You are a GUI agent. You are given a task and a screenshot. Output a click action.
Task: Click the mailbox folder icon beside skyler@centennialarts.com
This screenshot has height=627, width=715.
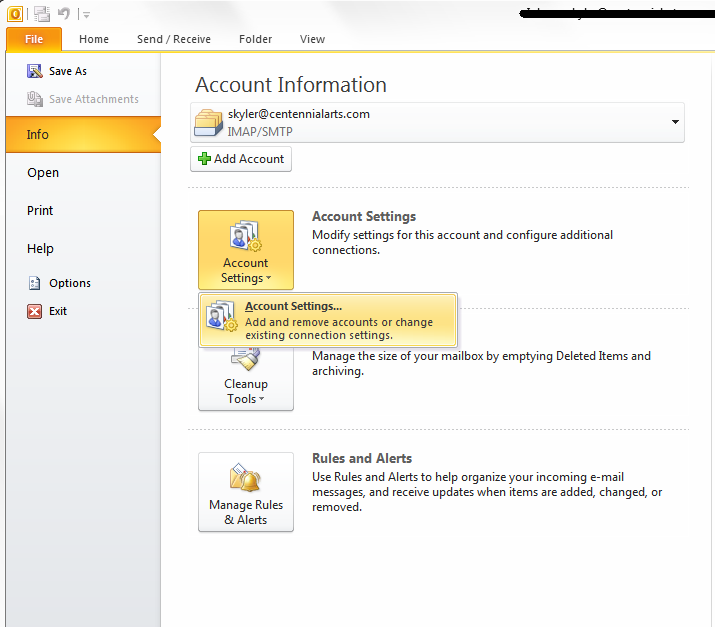(x=208, y=122)
